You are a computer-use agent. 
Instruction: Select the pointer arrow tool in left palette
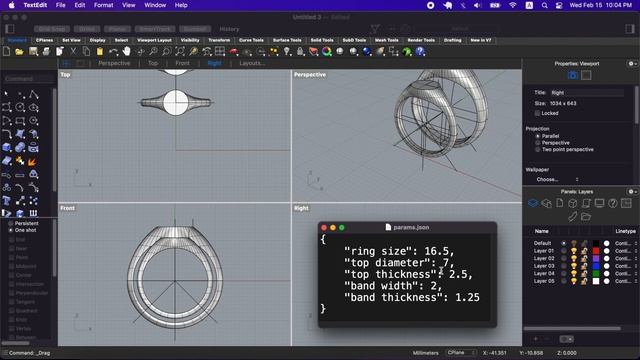[x=7, y=94]
